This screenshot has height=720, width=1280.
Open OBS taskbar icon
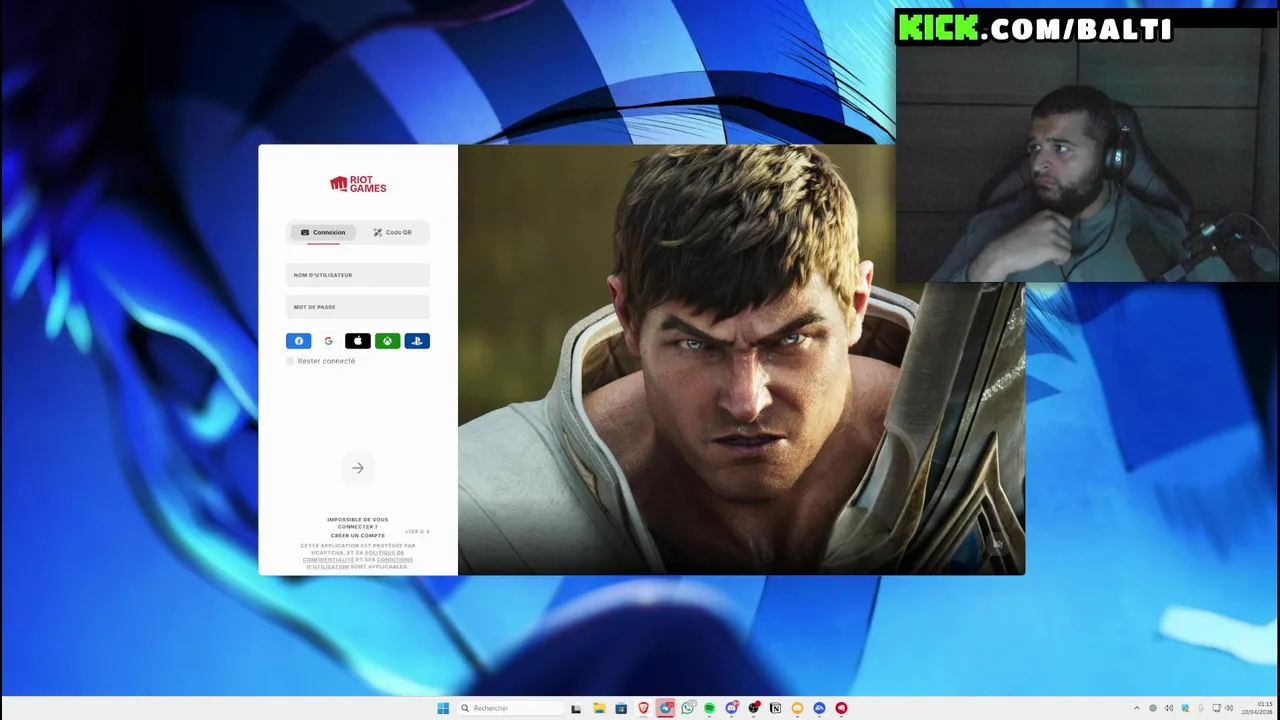[x=753, y=708]
